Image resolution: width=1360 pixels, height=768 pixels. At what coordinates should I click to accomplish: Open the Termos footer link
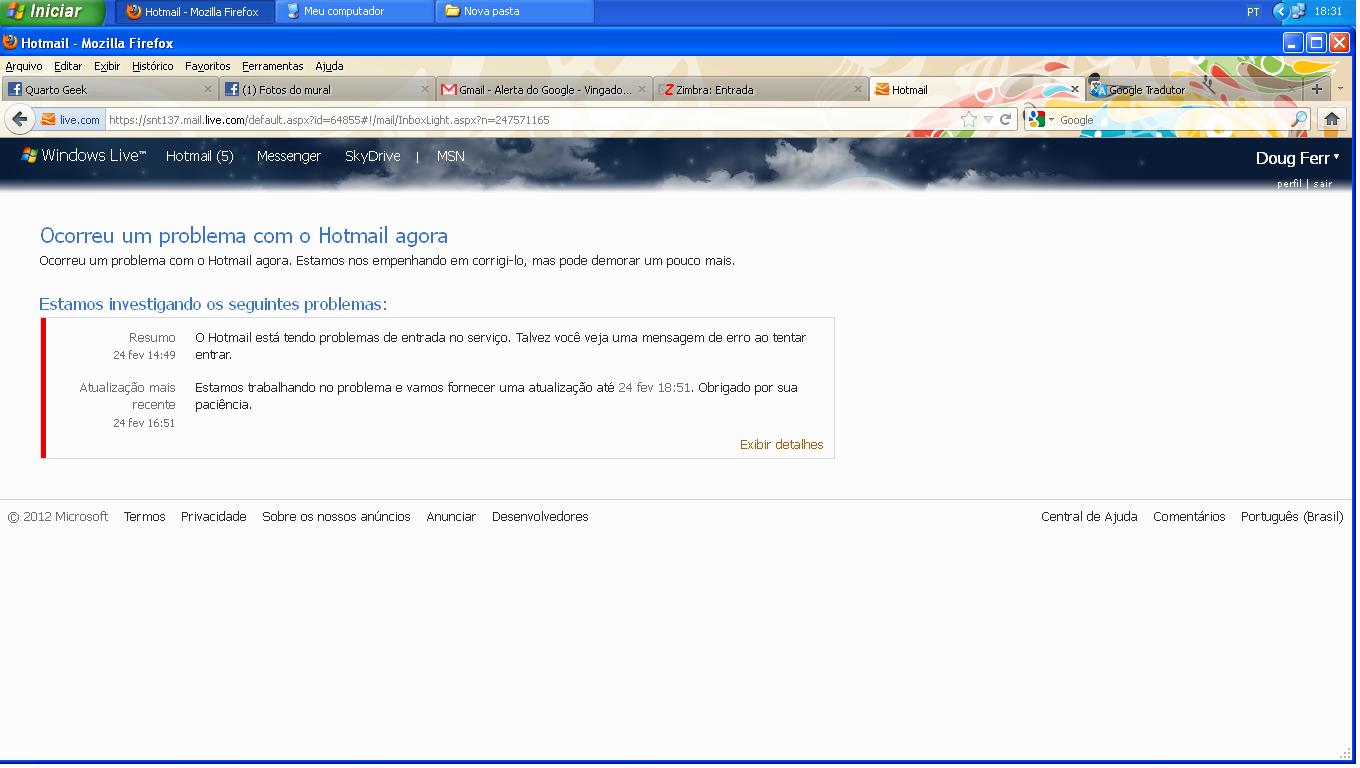click(145, 517)
